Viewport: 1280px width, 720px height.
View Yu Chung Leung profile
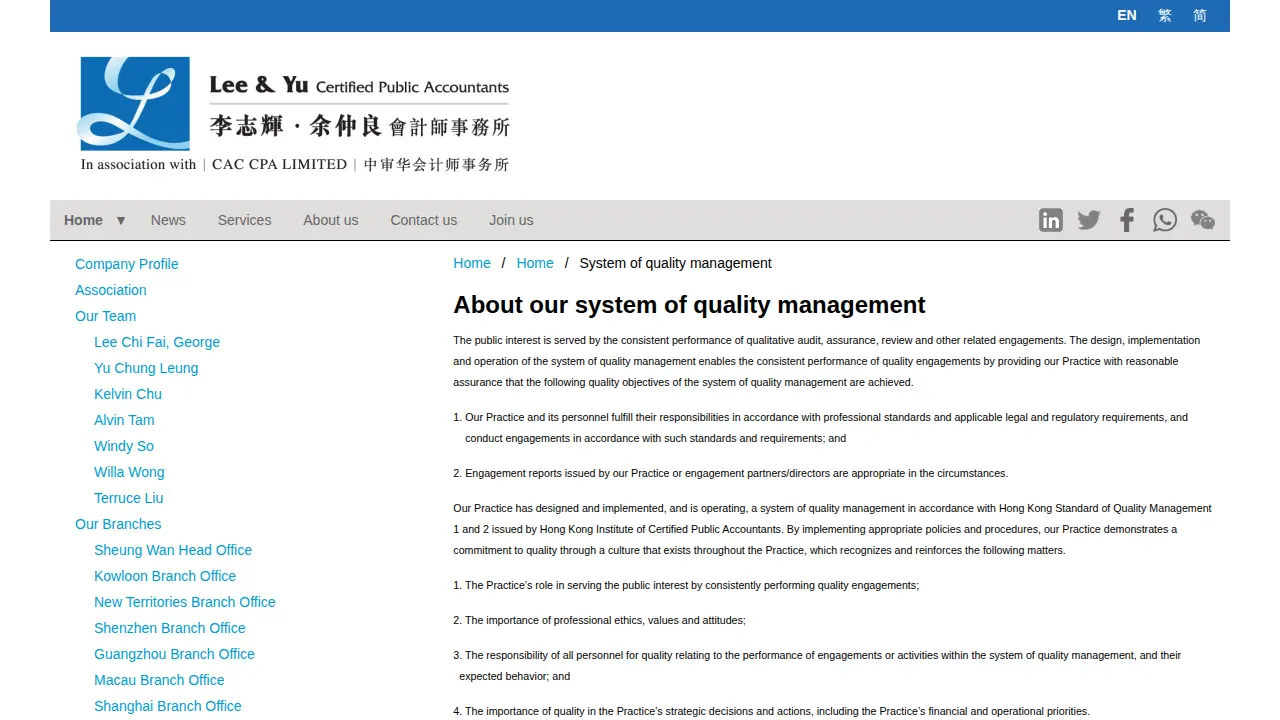click(146, 368)
